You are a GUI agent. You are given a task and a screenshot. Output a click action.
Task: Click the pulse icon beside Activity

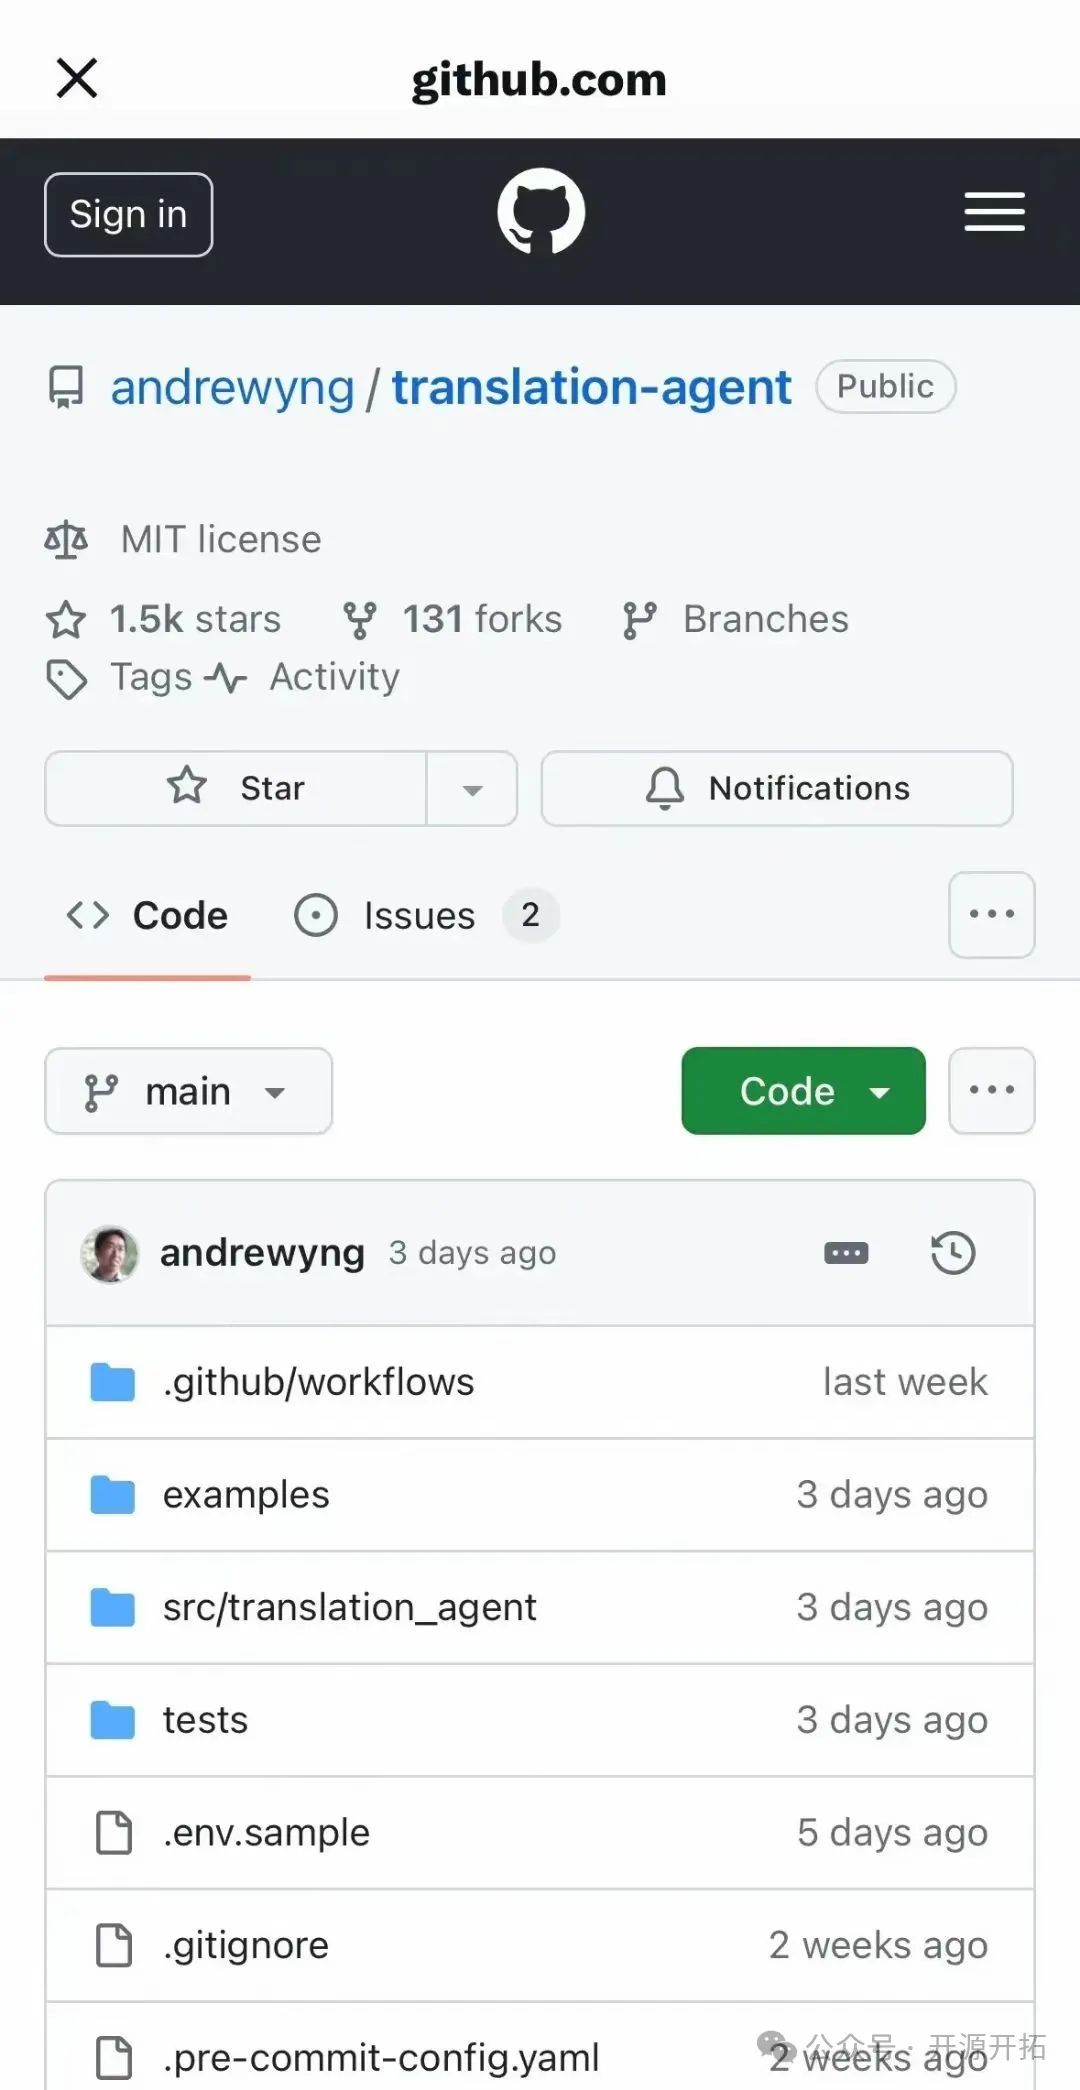tap(226, 679)
